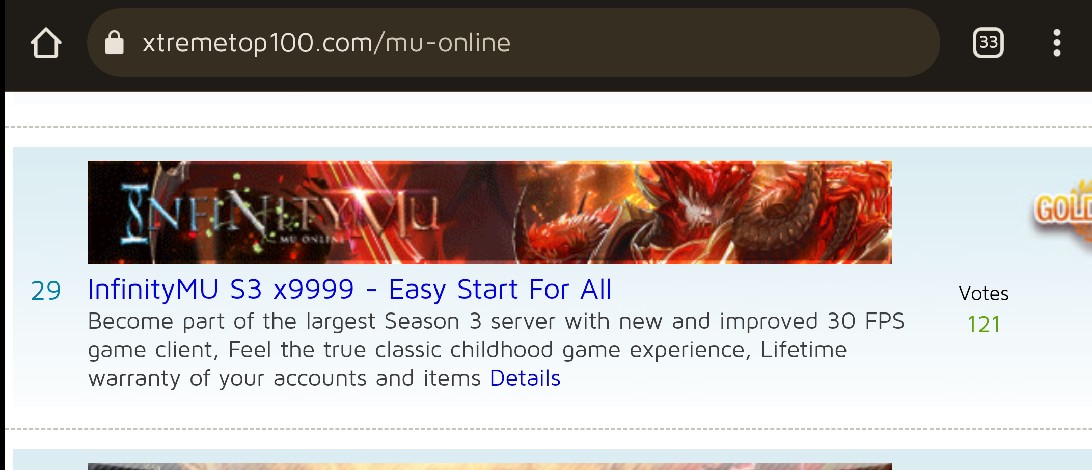Open the browser three-dot overflow menu
1092x470 pixels.
click(1056, 43)
